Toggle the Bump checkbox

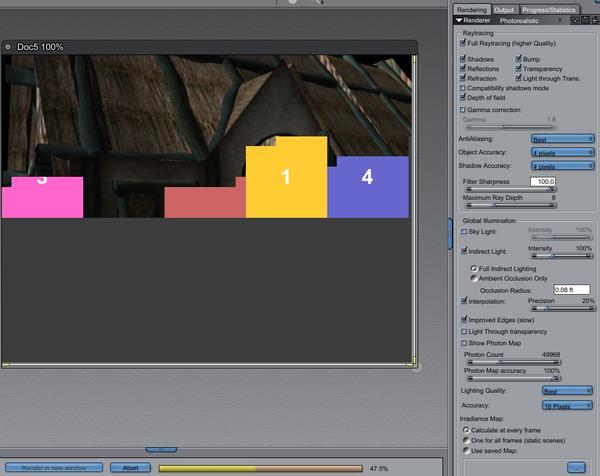518,59
